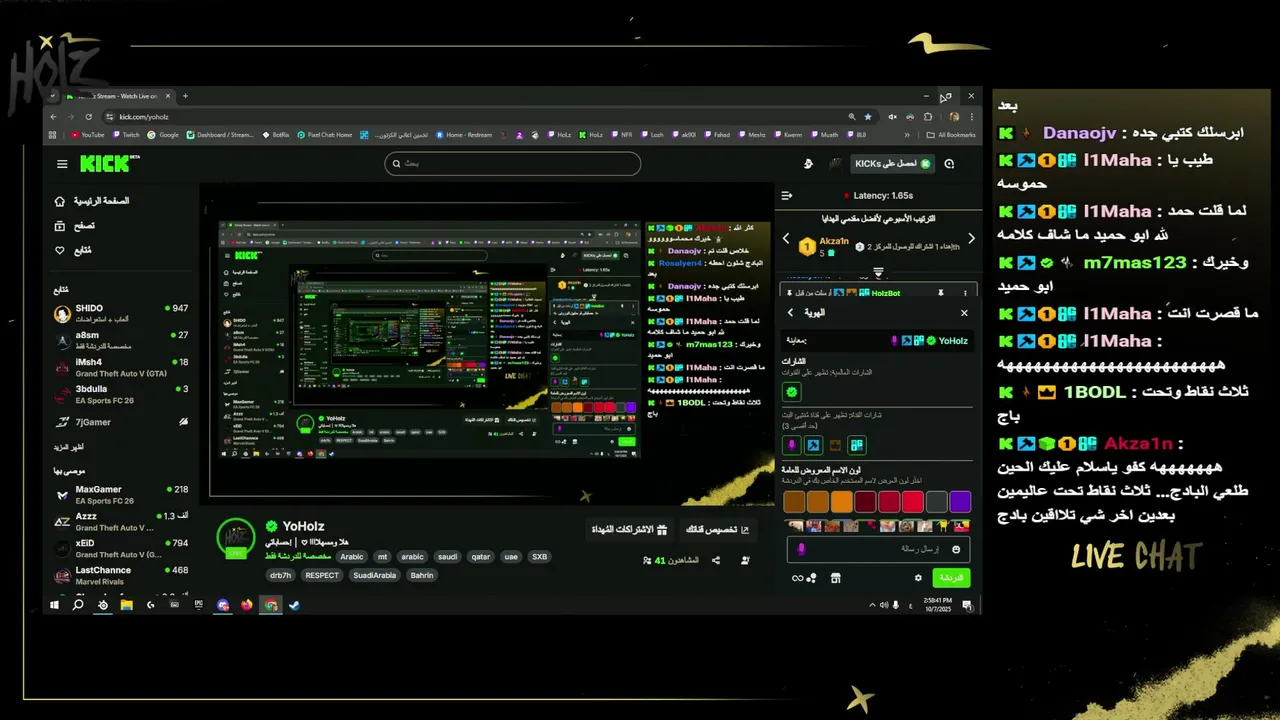Open Steam from the taskbar
Screen dimensions: 1280x720
point(294,605)
